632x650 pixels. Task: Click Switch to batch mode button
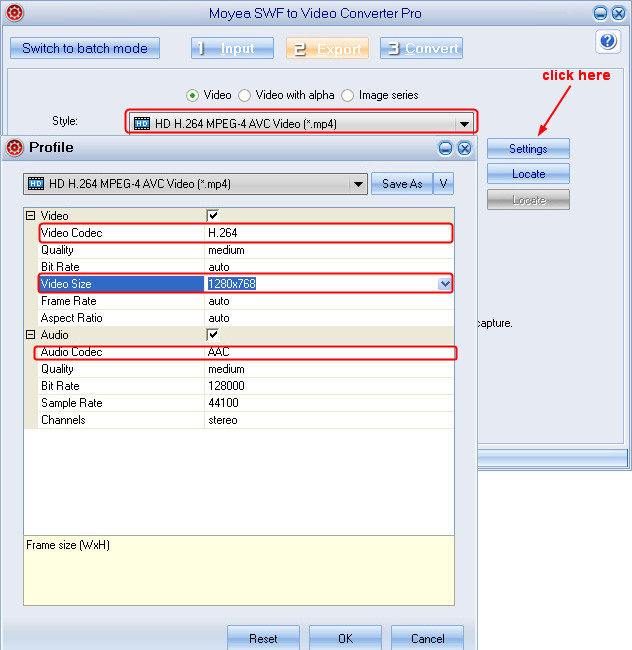coord(85,48)
